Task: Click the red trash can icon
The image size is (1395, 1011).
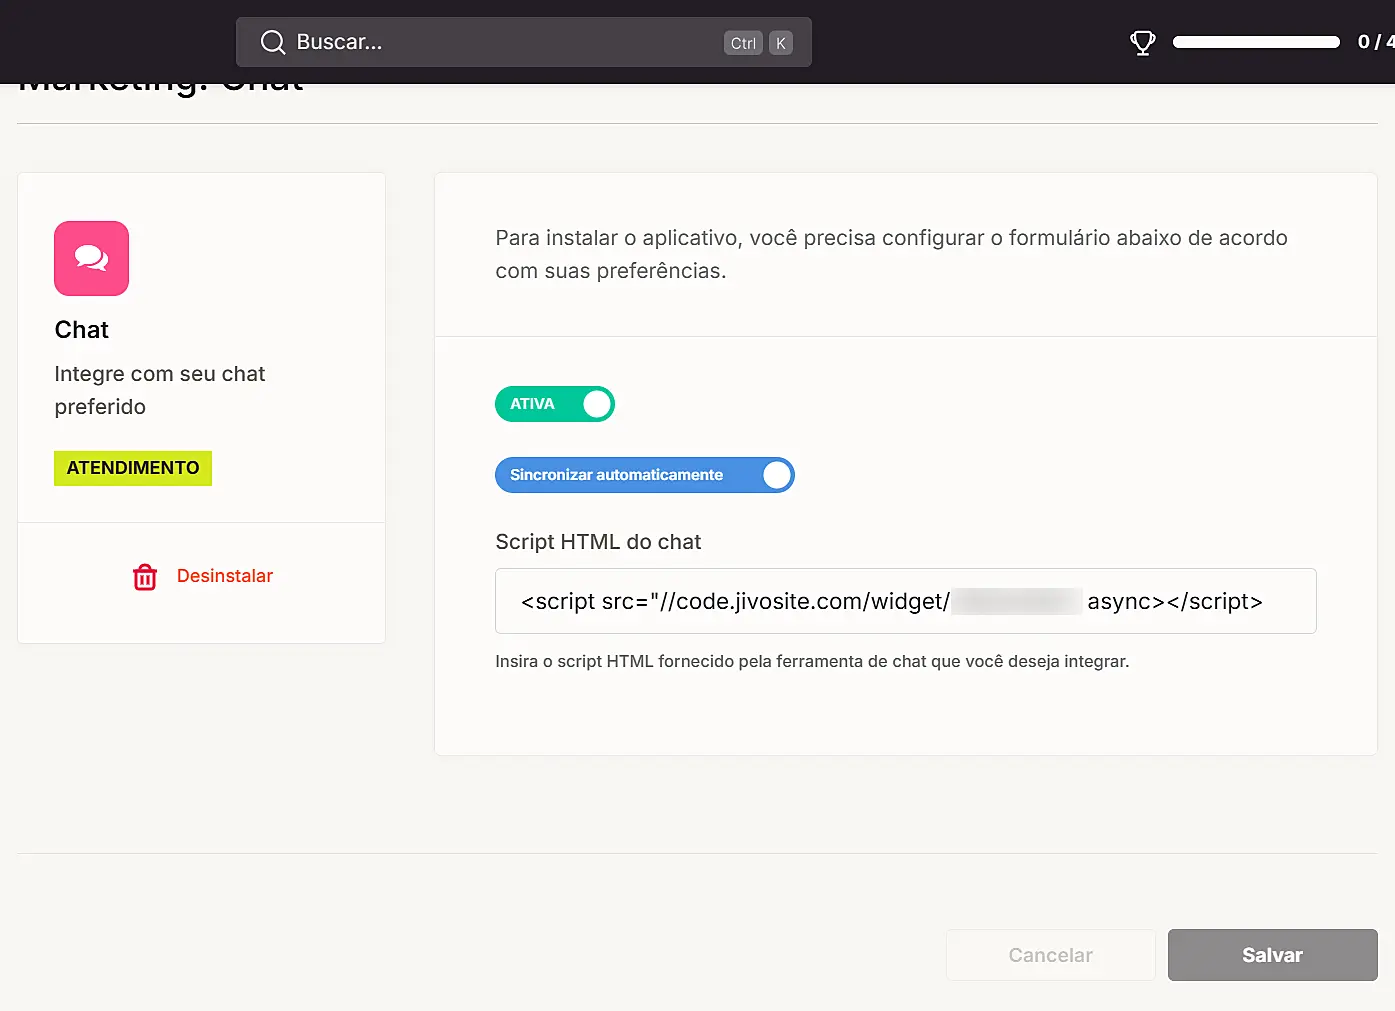Action: pyautogui.click(x=145, y=577)
